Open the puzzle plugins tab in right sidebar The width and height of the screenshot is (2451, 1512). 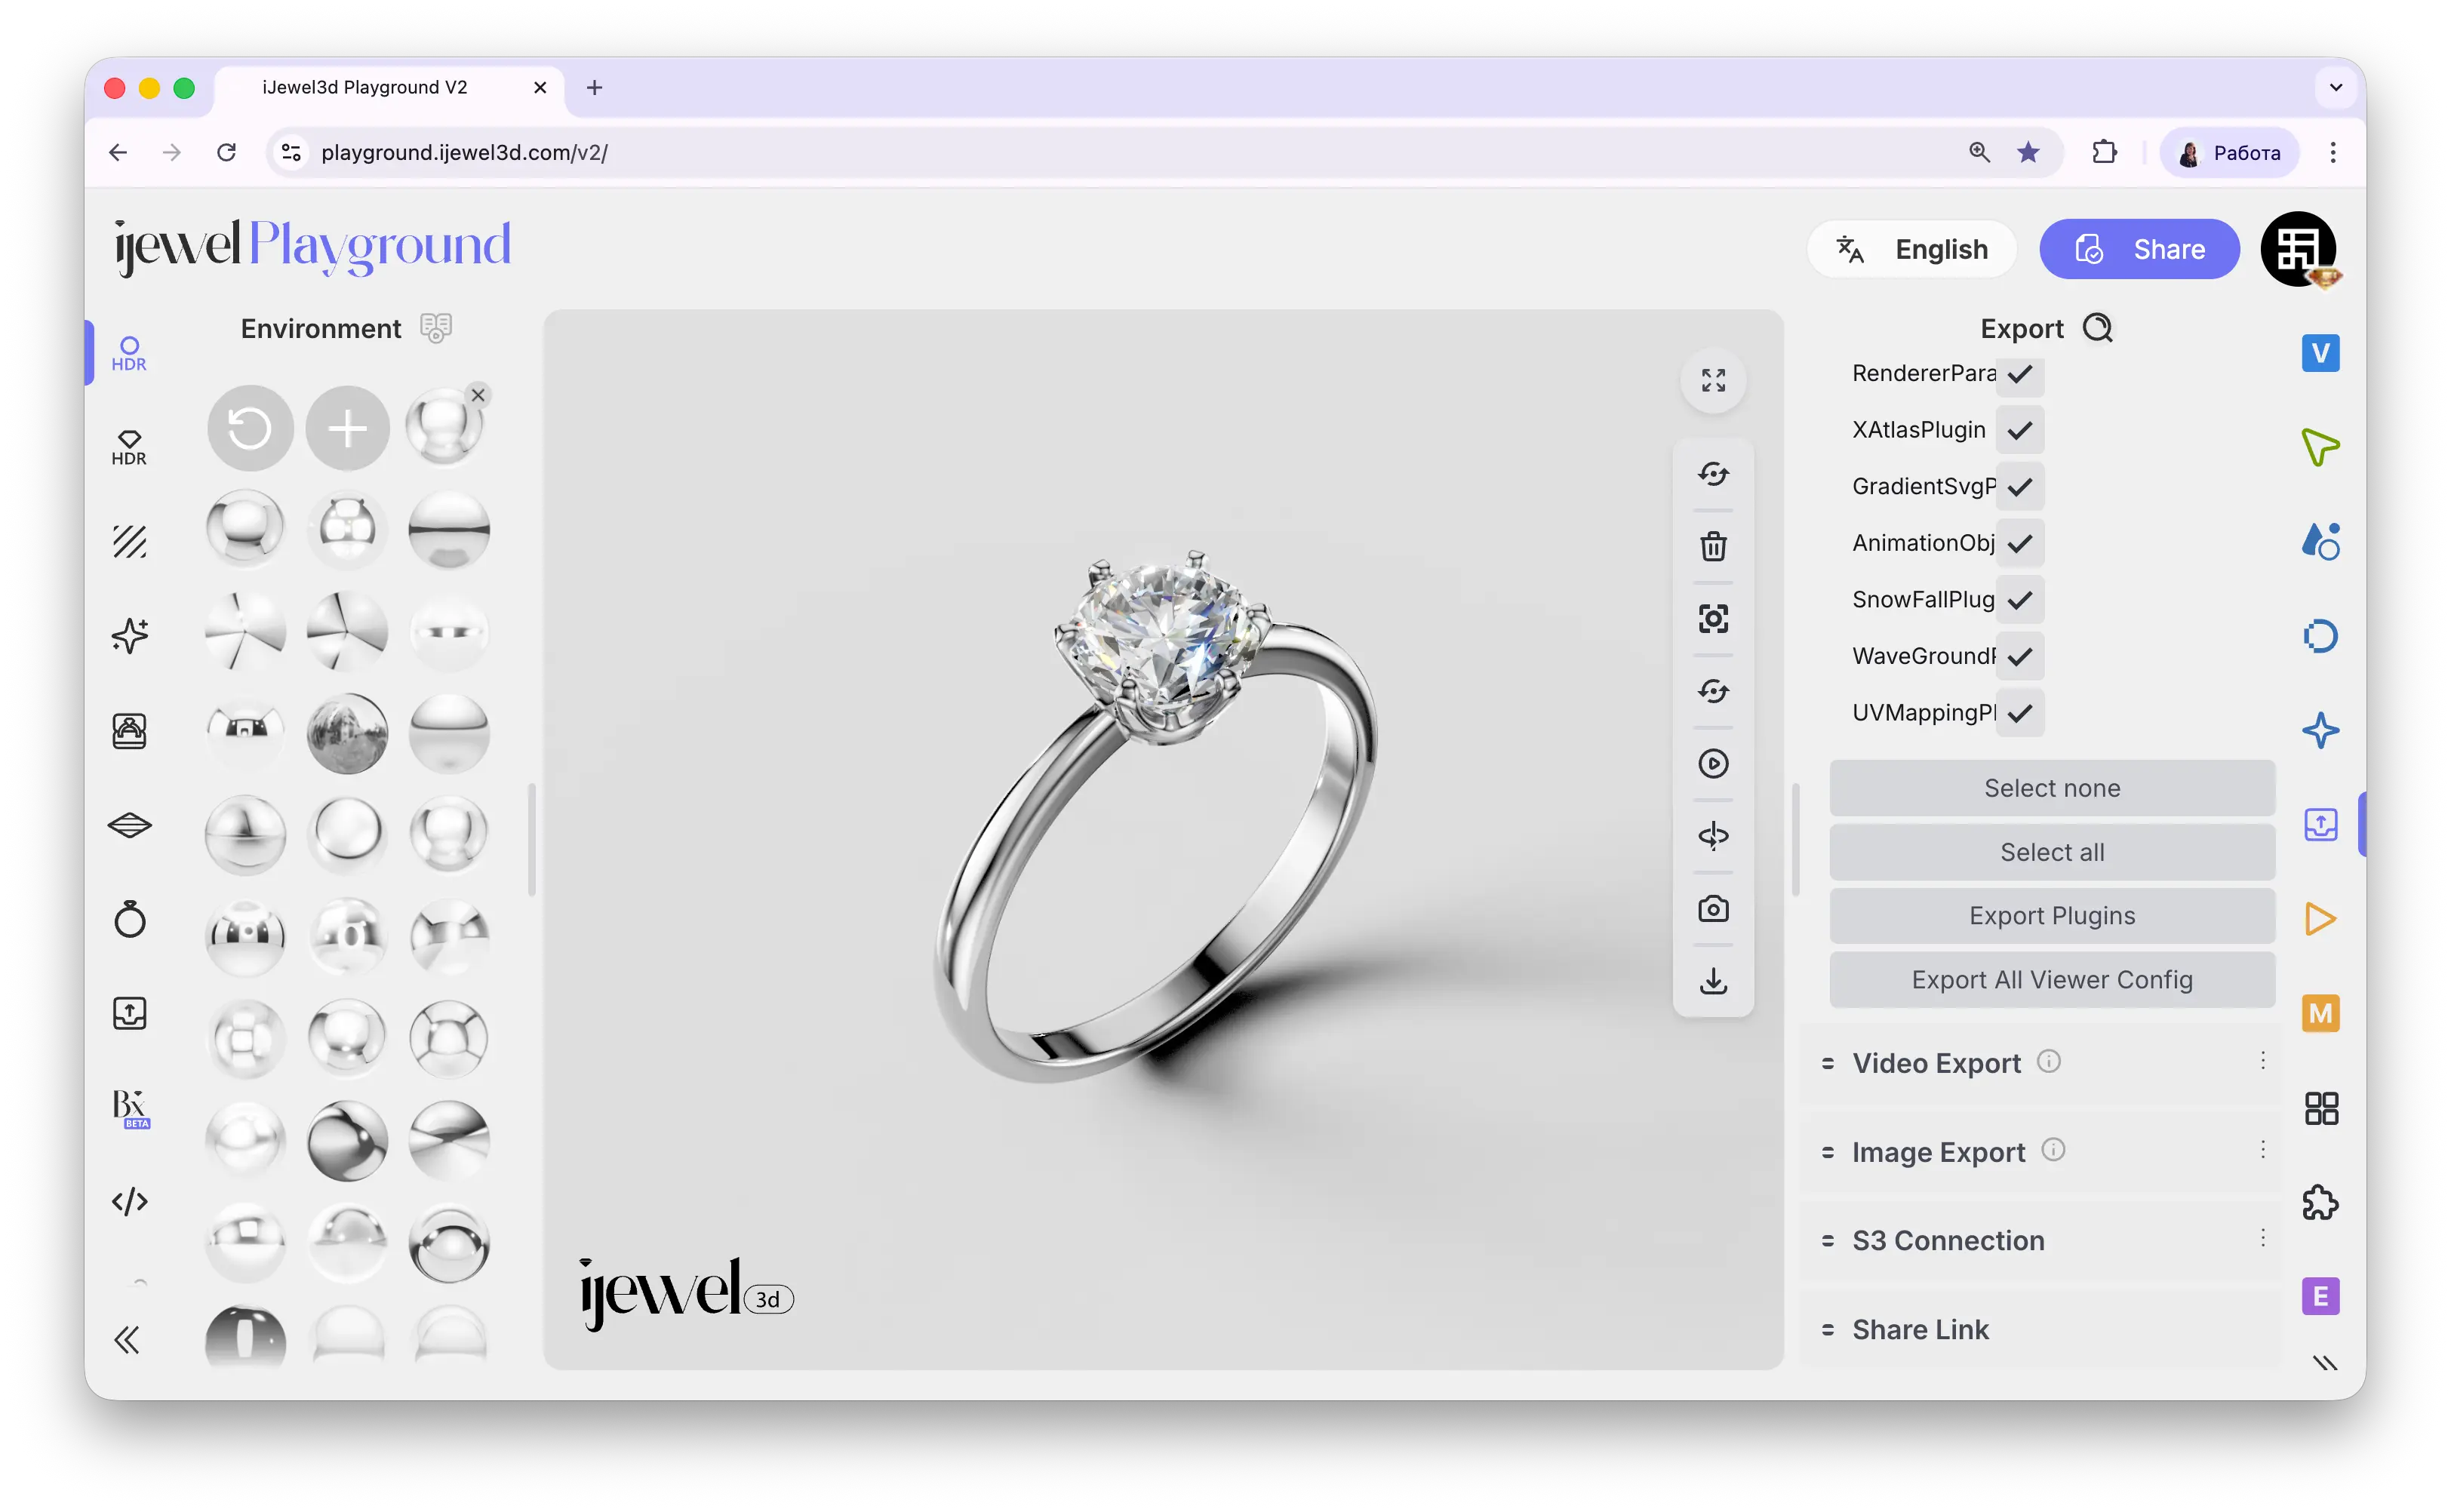(x=2320, y=1202)
